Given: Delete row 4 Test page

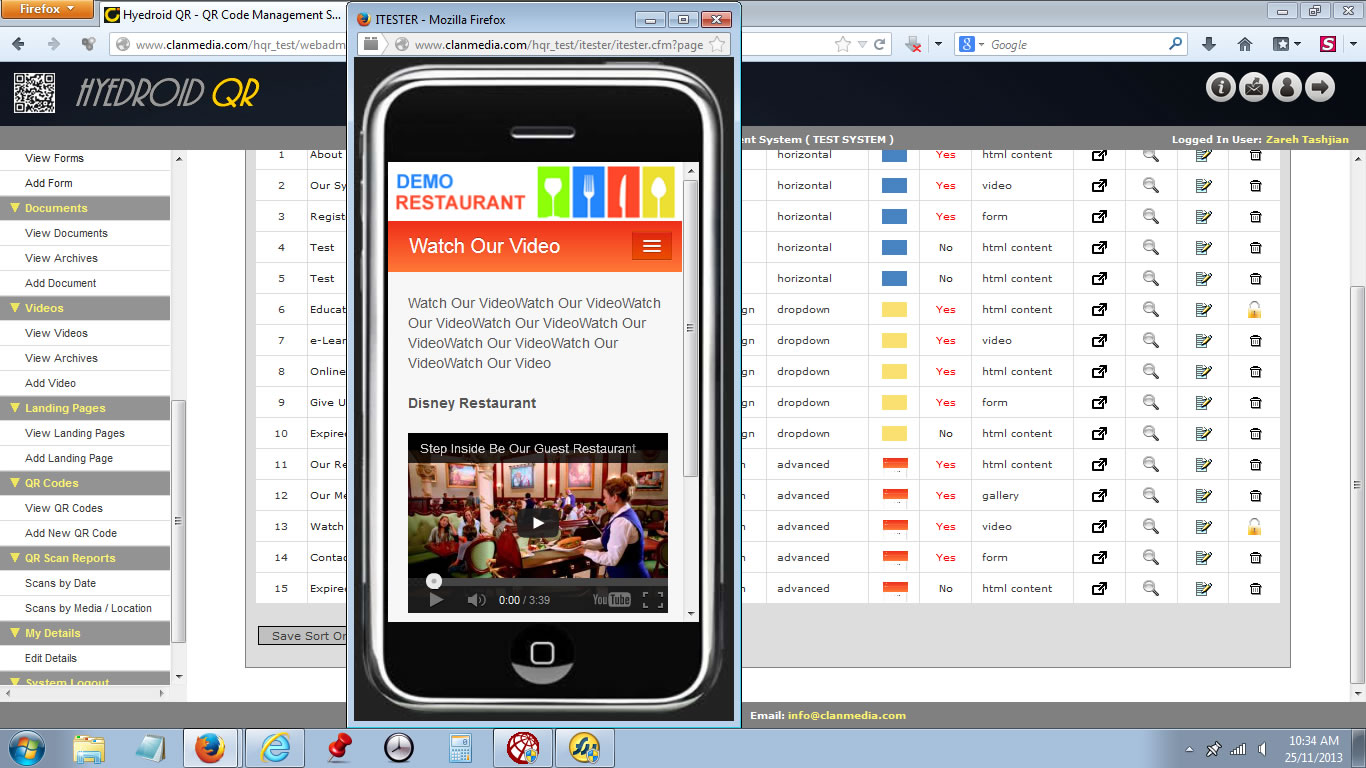Looking at the screenshot, I should coord(1255,247).
